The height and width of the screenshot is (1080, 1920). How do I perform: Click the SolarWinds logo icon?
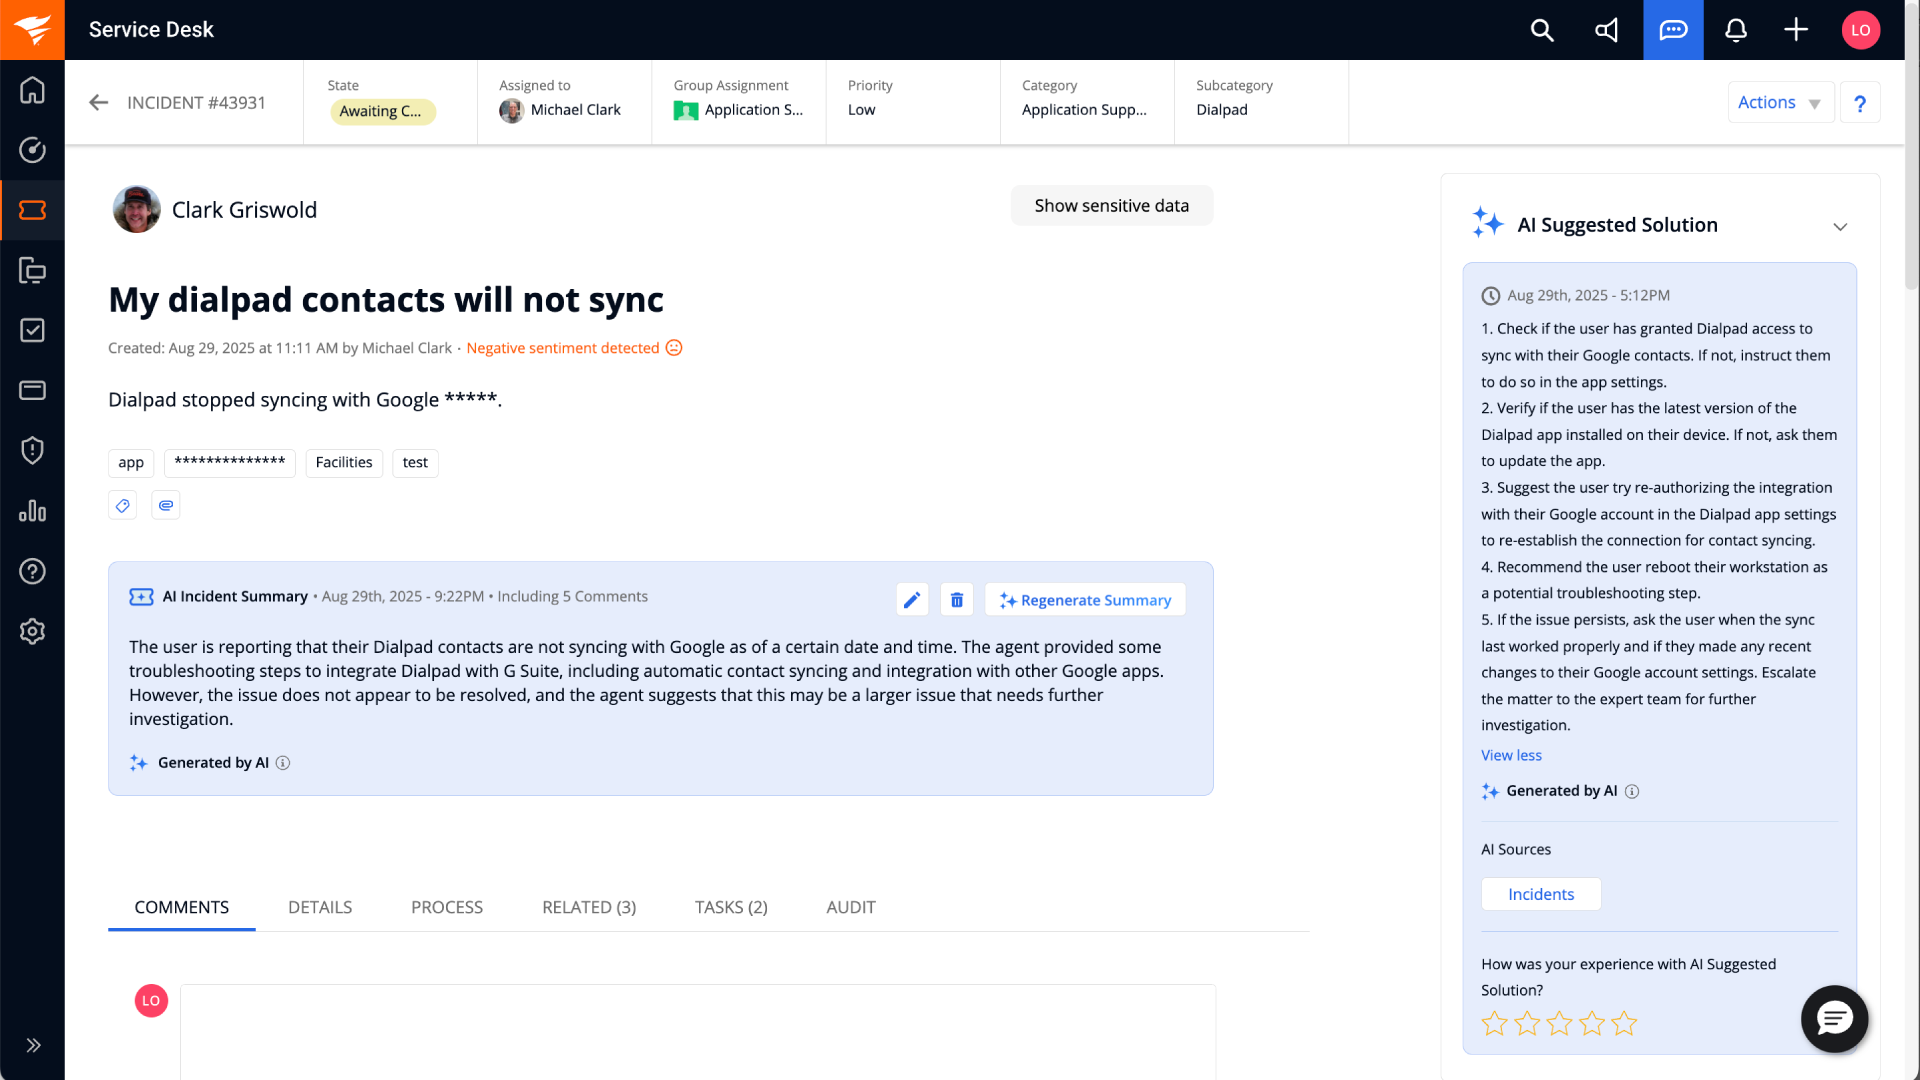point(32,30)
